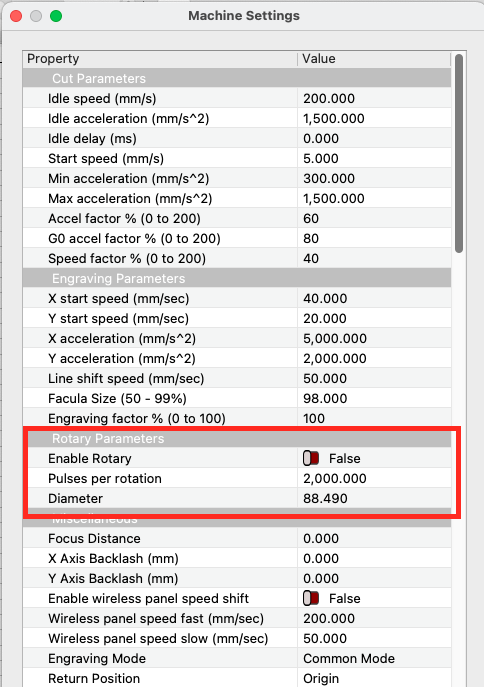Select the Max acceleration value field
Image resolution: width=484 pixels, height=687 pixels.
(x=374, y=198)
